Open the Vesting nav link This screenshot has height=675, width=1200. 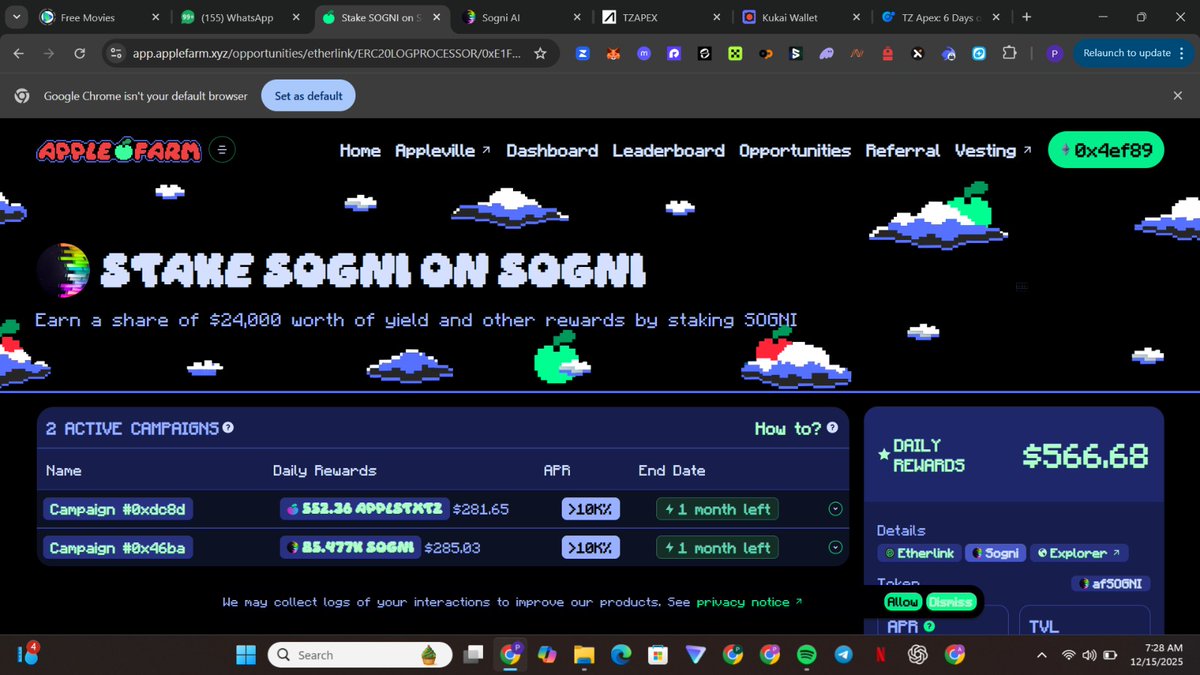click(x=993, y=150)
